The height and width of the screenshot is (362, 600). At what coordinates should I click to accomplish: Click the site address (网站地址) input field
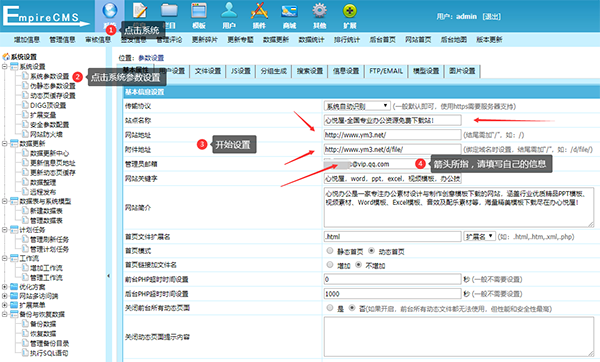coord(392,135)
